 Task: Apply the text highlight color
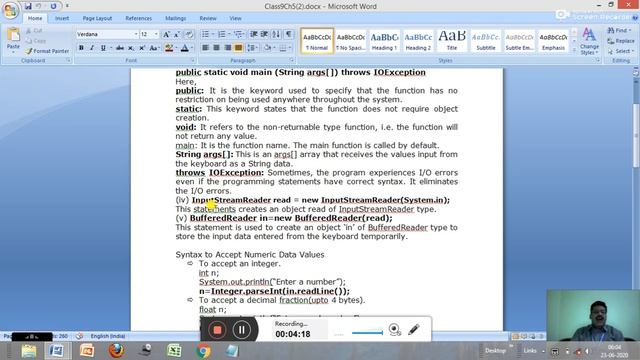coord(169,48)
